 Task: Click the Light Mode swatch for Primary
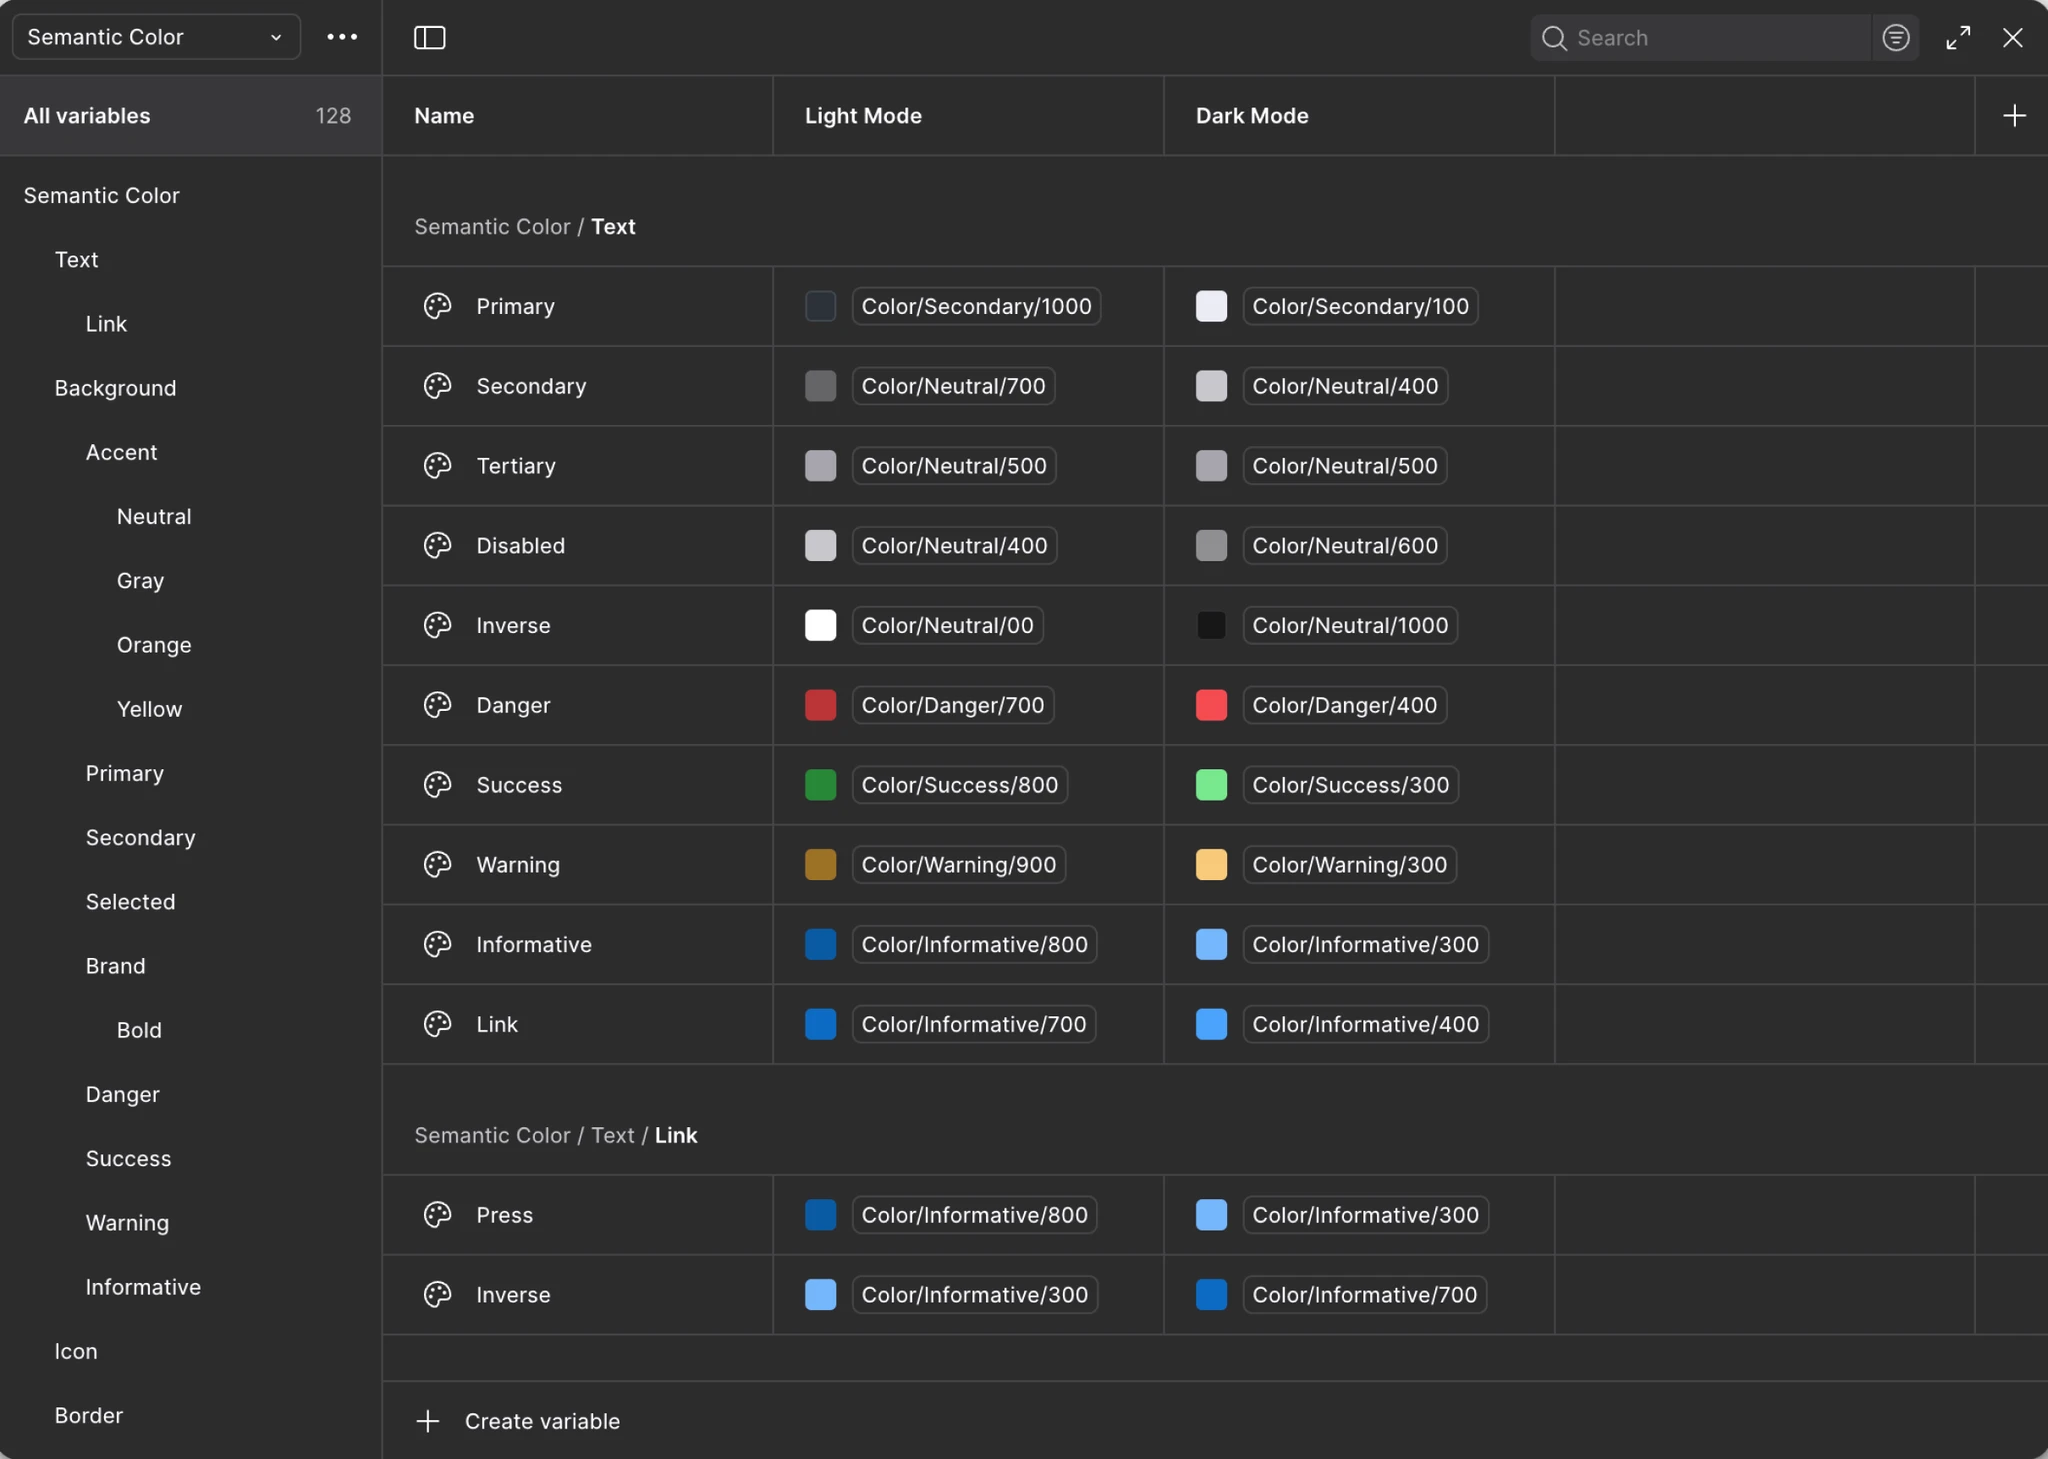point(820,306)
